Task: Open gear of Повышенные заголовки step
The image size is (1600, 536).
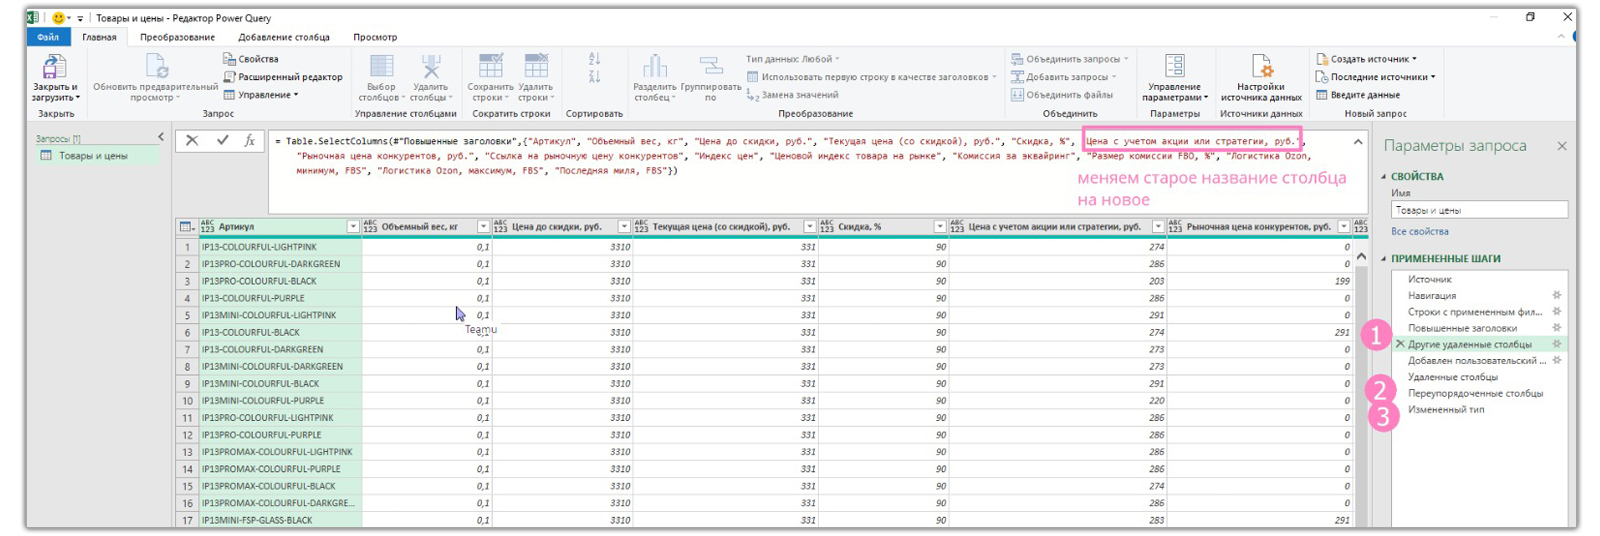Action: 1556,328
